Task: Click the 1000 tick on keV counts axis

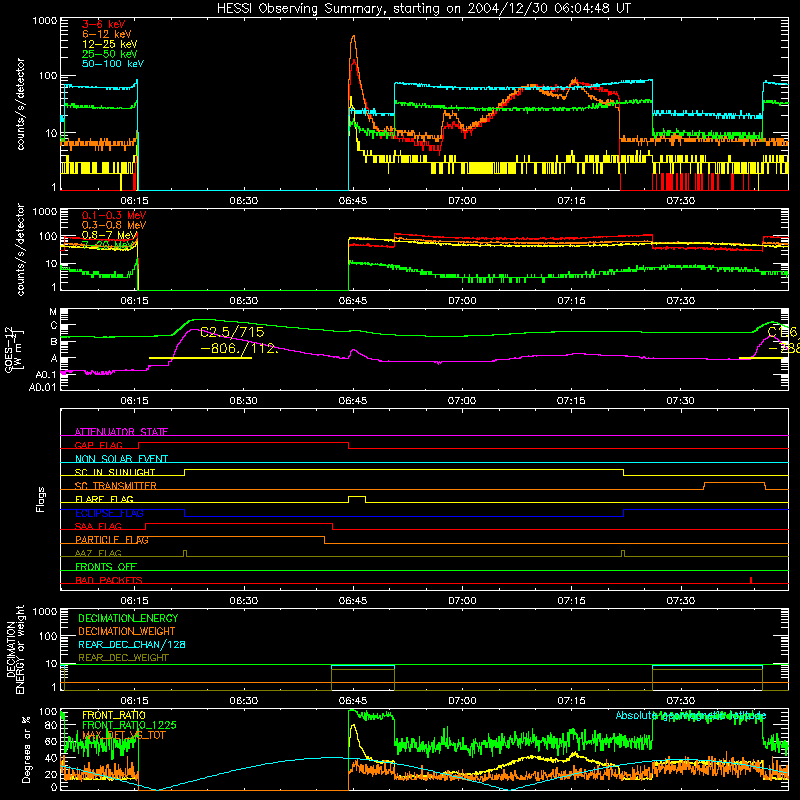Action: (44, 21)
